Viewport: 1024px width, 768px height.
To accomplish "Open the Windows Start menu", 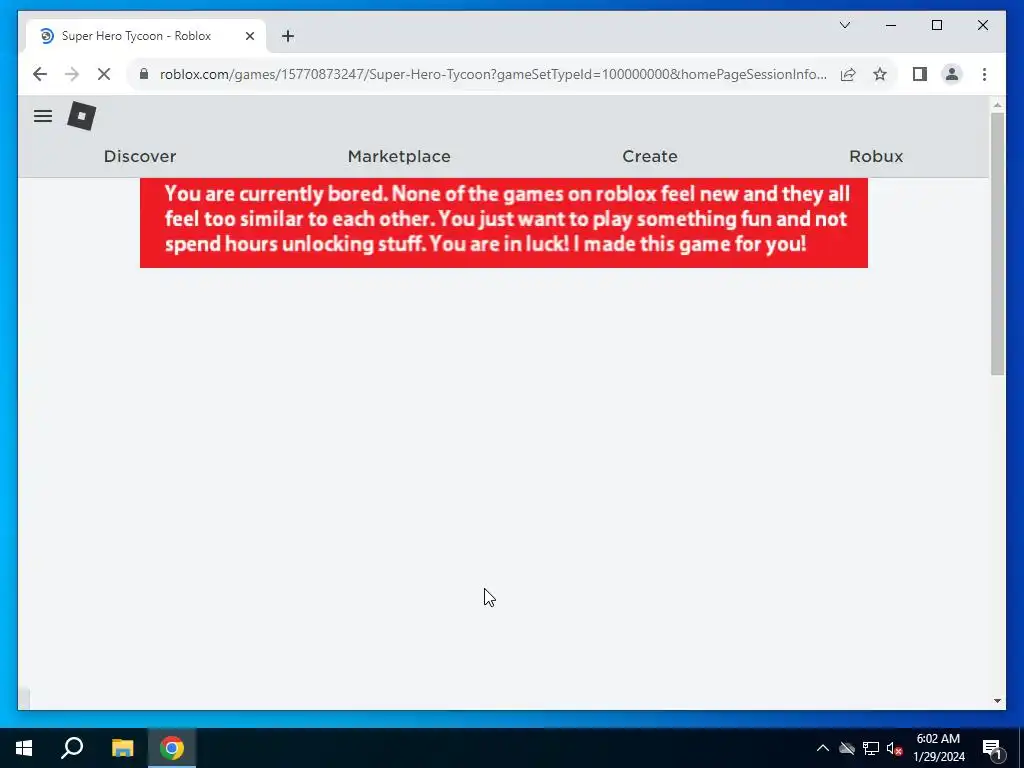I will [x=24, y=748].
